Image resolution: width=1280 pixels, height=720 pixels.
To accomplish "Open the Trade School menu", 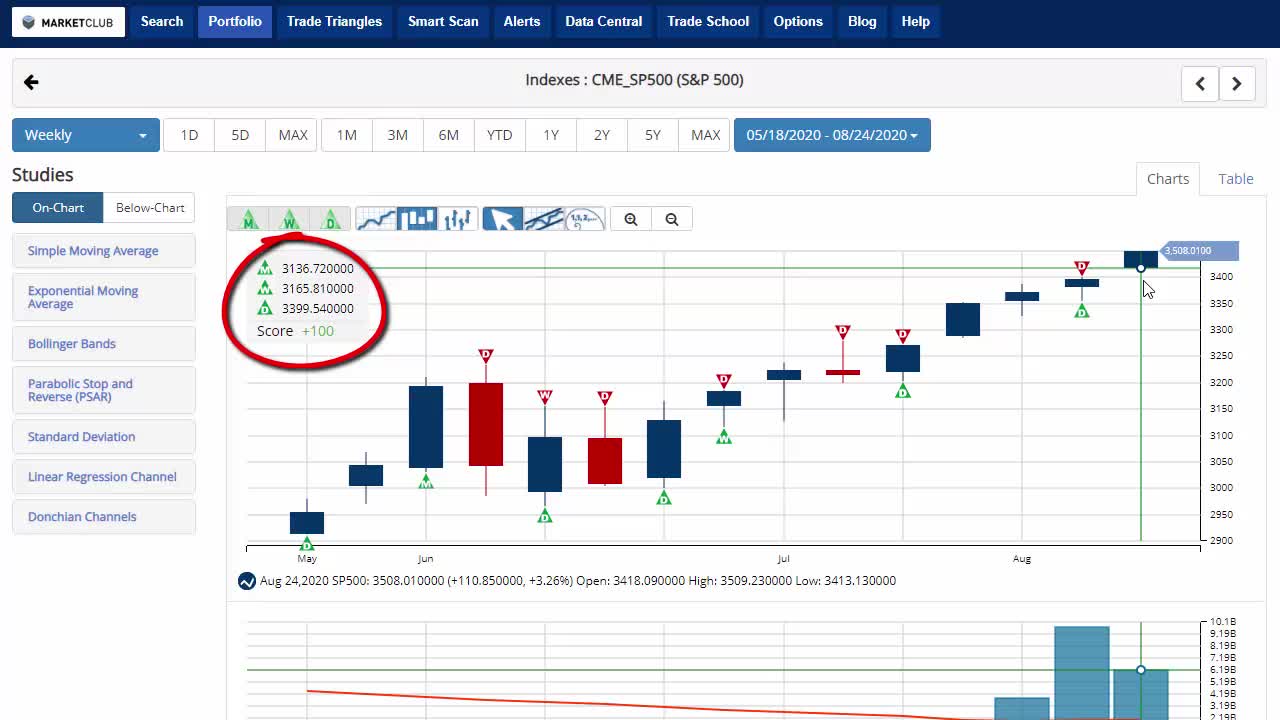I will (x=708, y=21).
